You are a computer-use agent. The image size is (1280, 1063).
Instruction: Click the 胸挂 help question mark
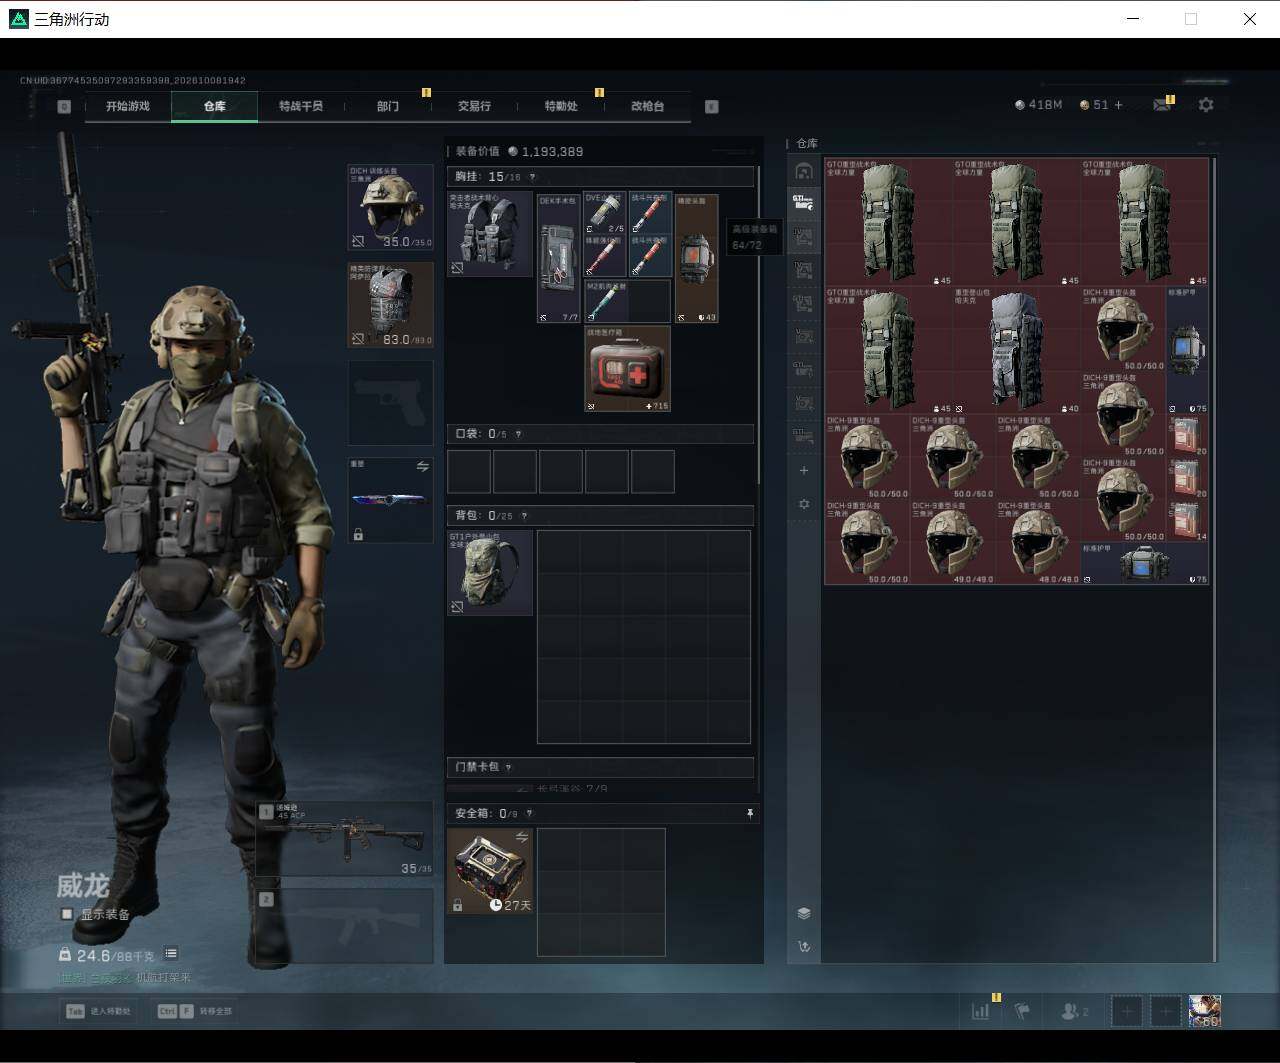(532, 177)
